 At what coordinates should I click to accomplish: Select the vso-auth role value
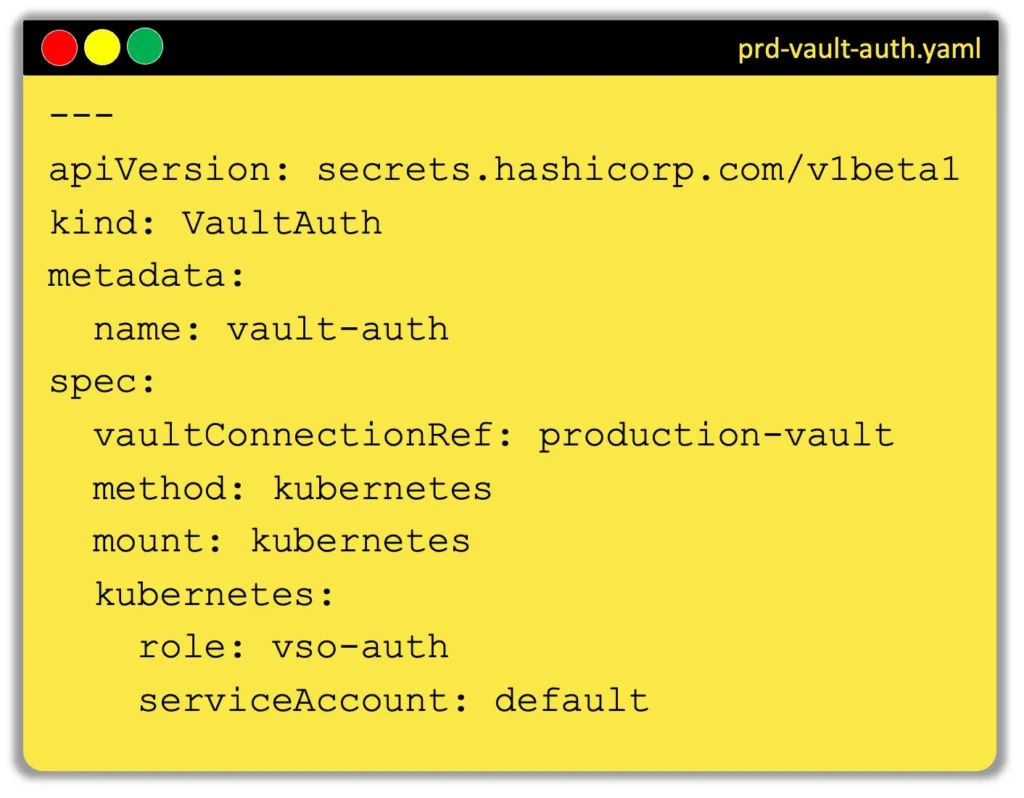(360, 648)
